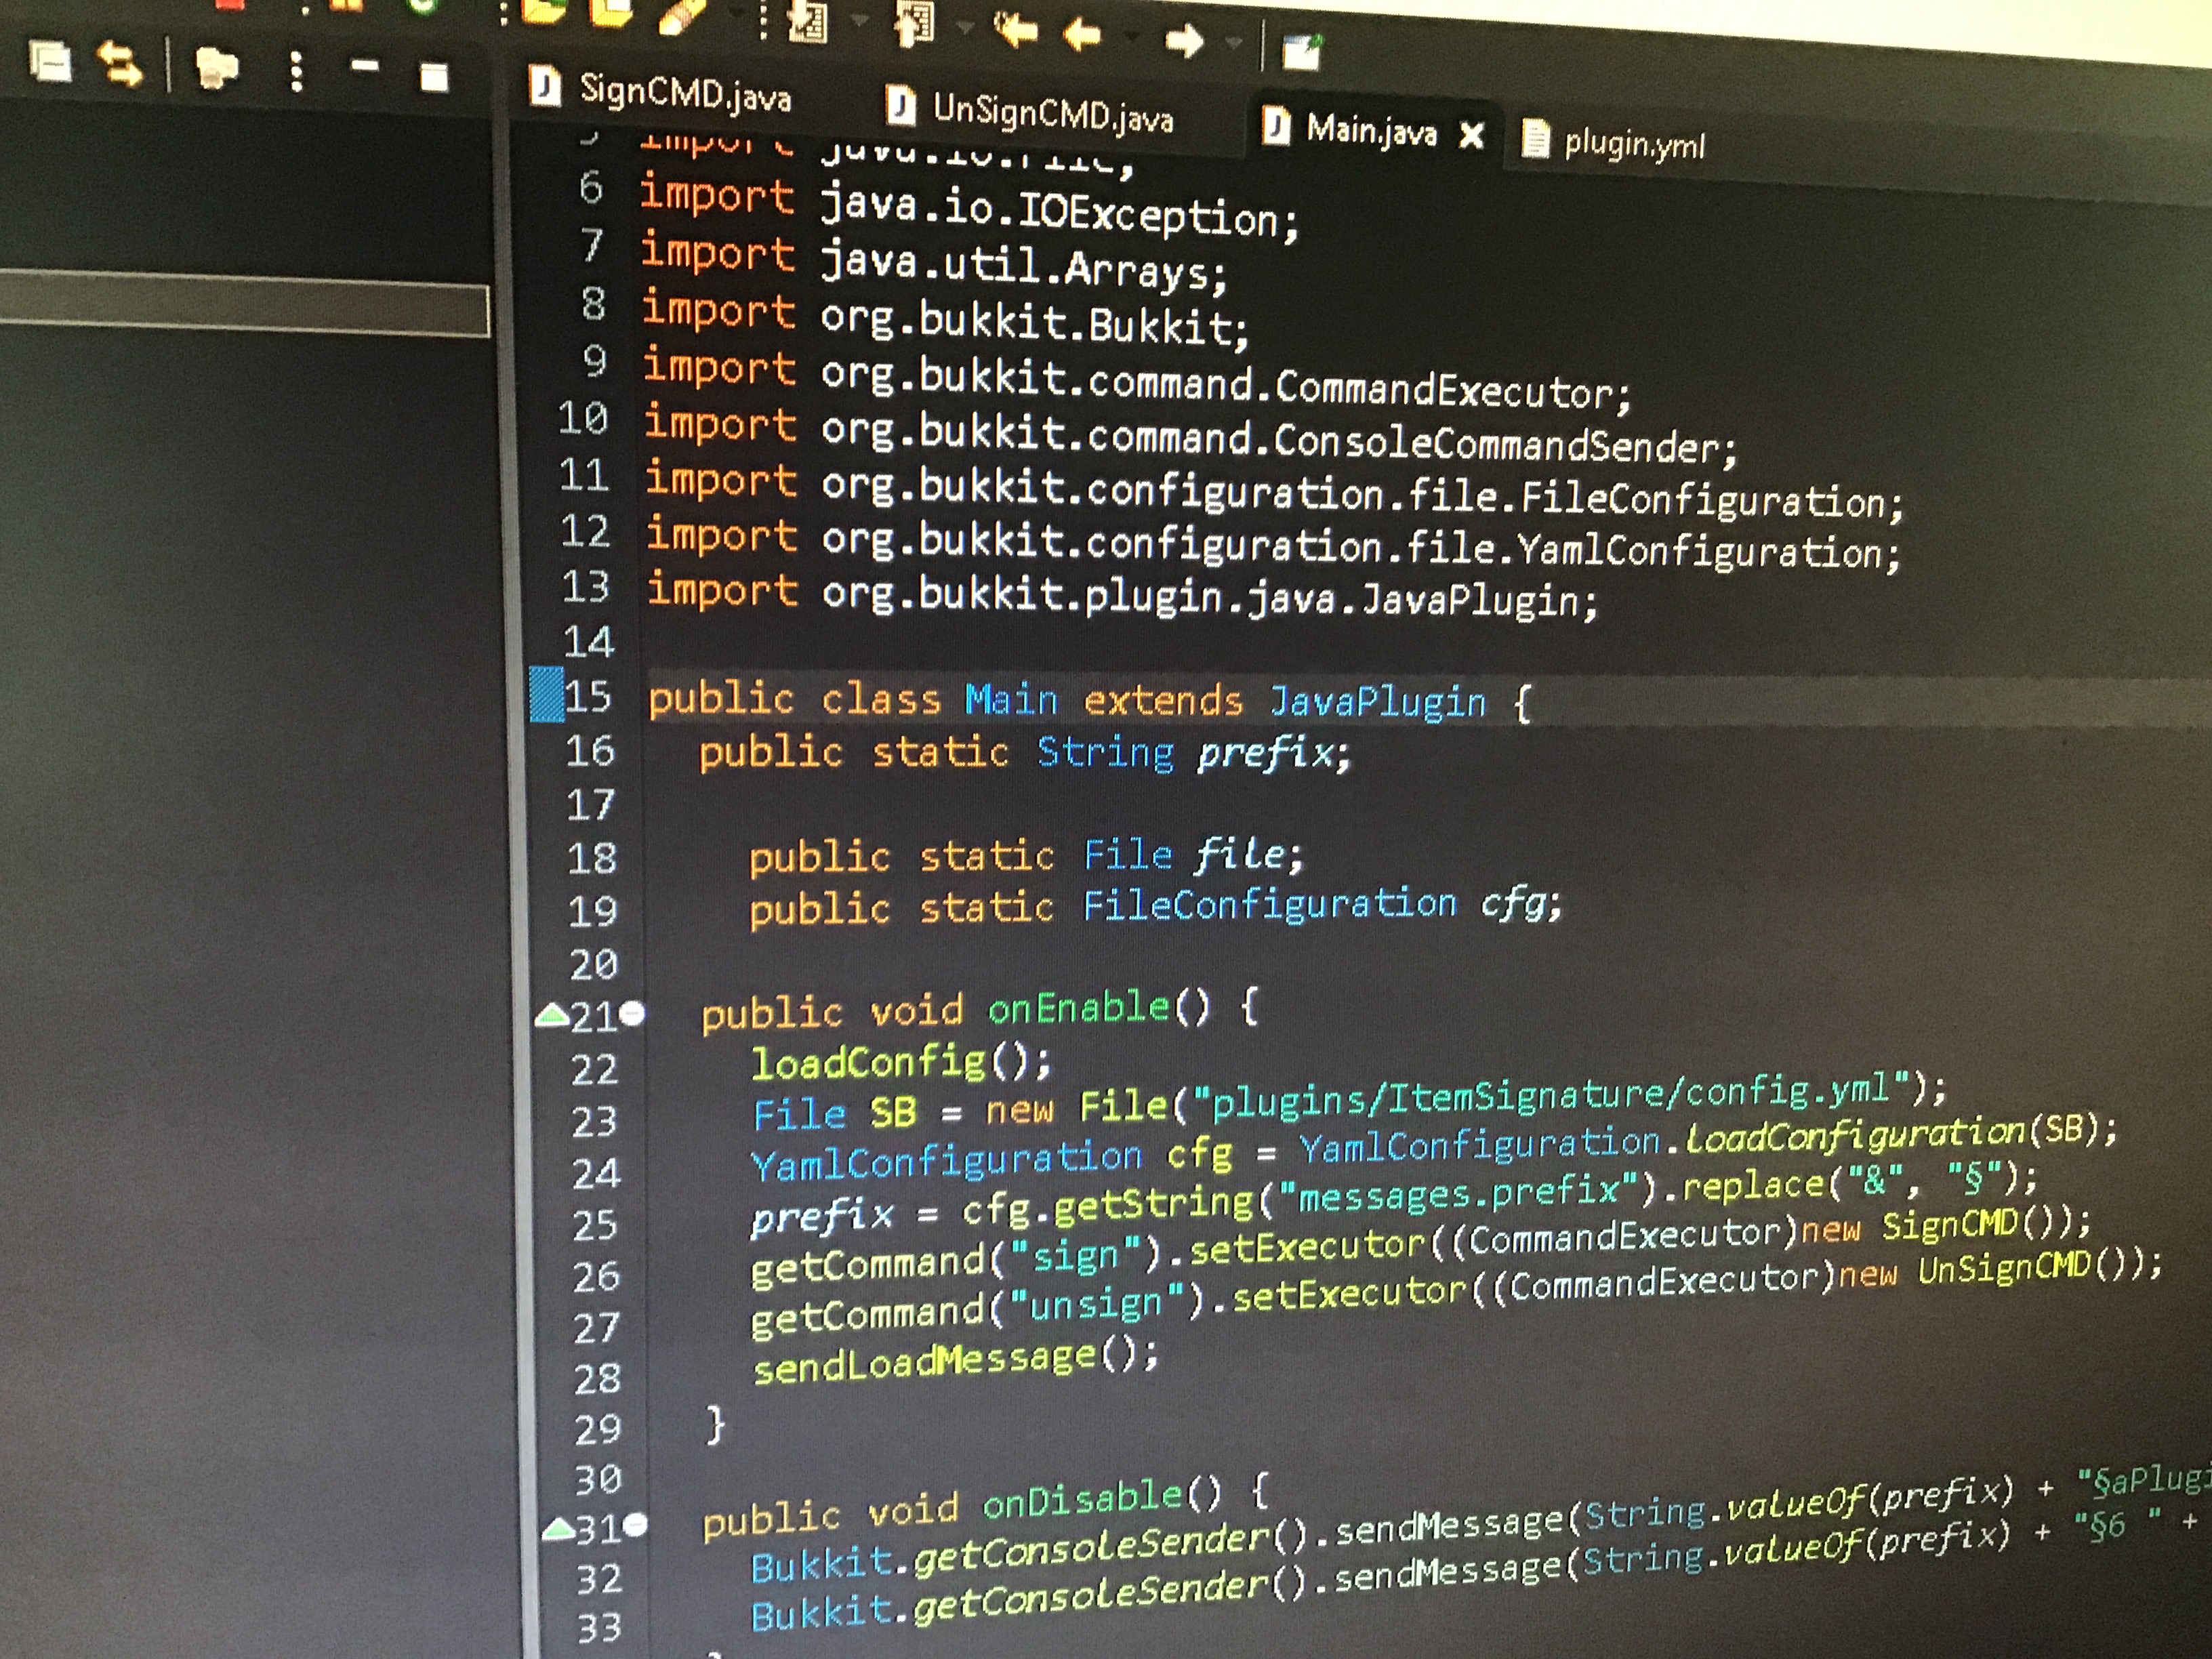Click the 'prefix' field on line 16
Screen dimensions: 2212x1659
1265,752
